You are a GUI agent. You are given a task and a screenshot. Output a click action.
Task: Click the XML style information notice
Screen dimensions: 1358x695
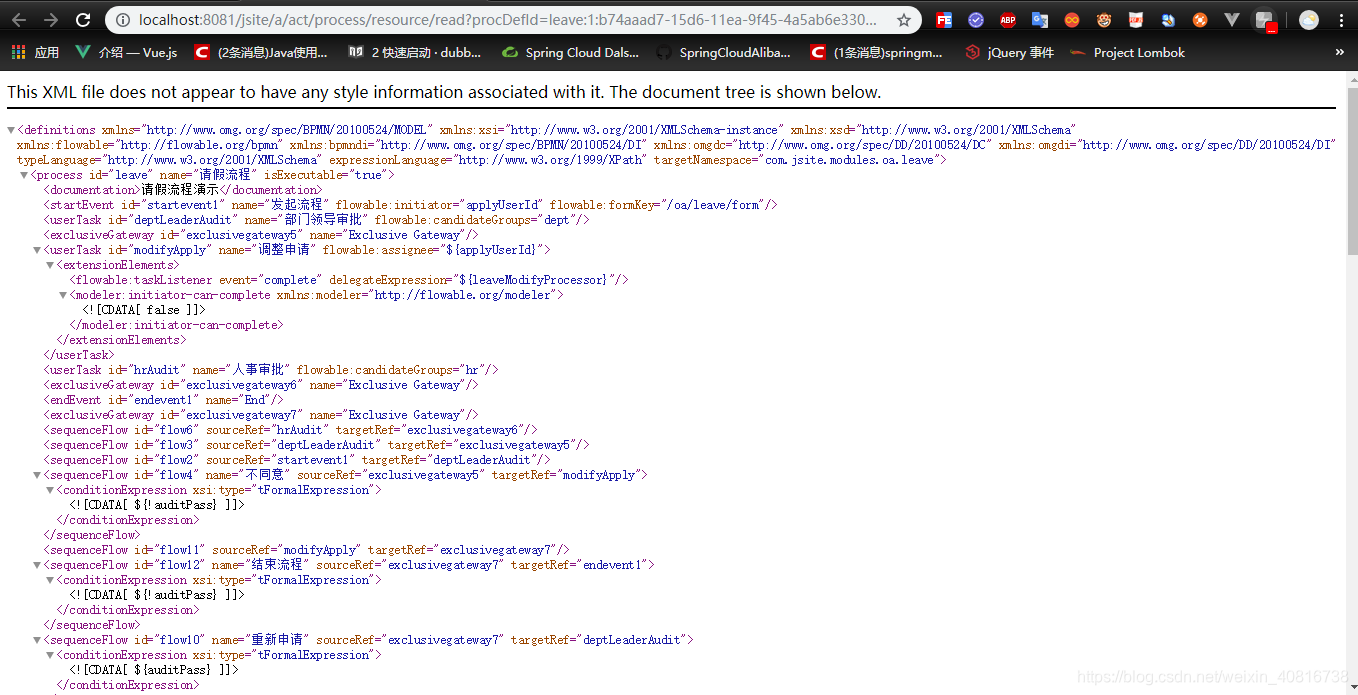(444, 92)
